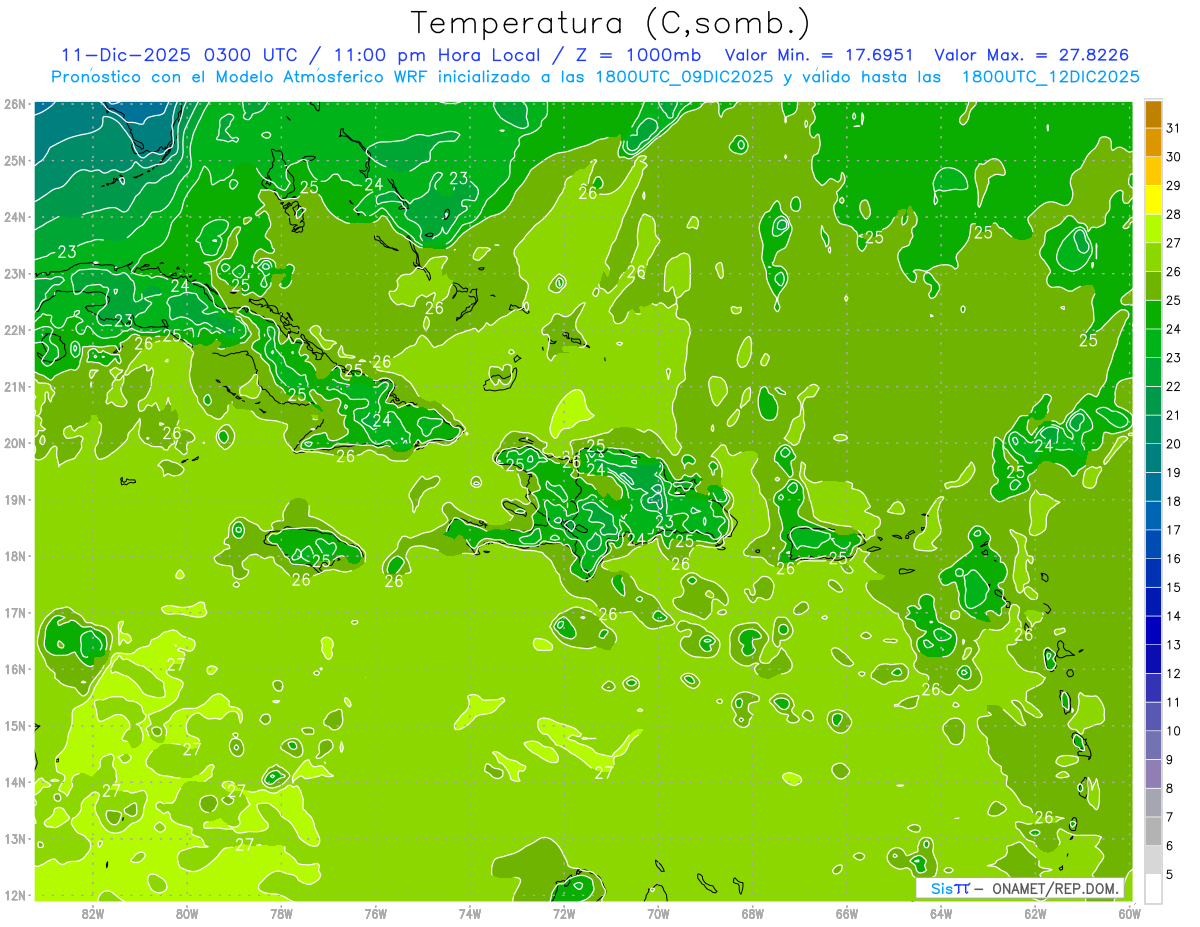
Task: Click the "72W" longitude axis label
Action: [x=564, y=914]
